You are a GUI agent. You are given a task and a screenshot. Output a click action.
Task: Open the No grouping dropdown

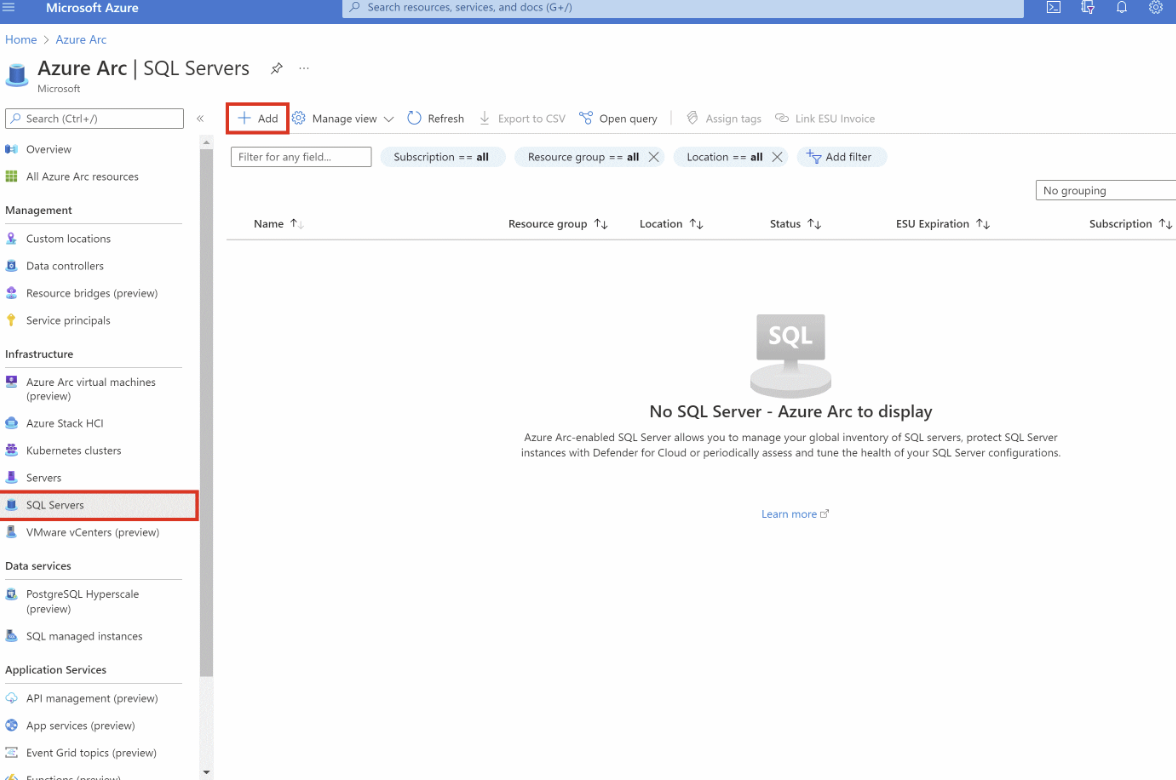[1105, 190]
